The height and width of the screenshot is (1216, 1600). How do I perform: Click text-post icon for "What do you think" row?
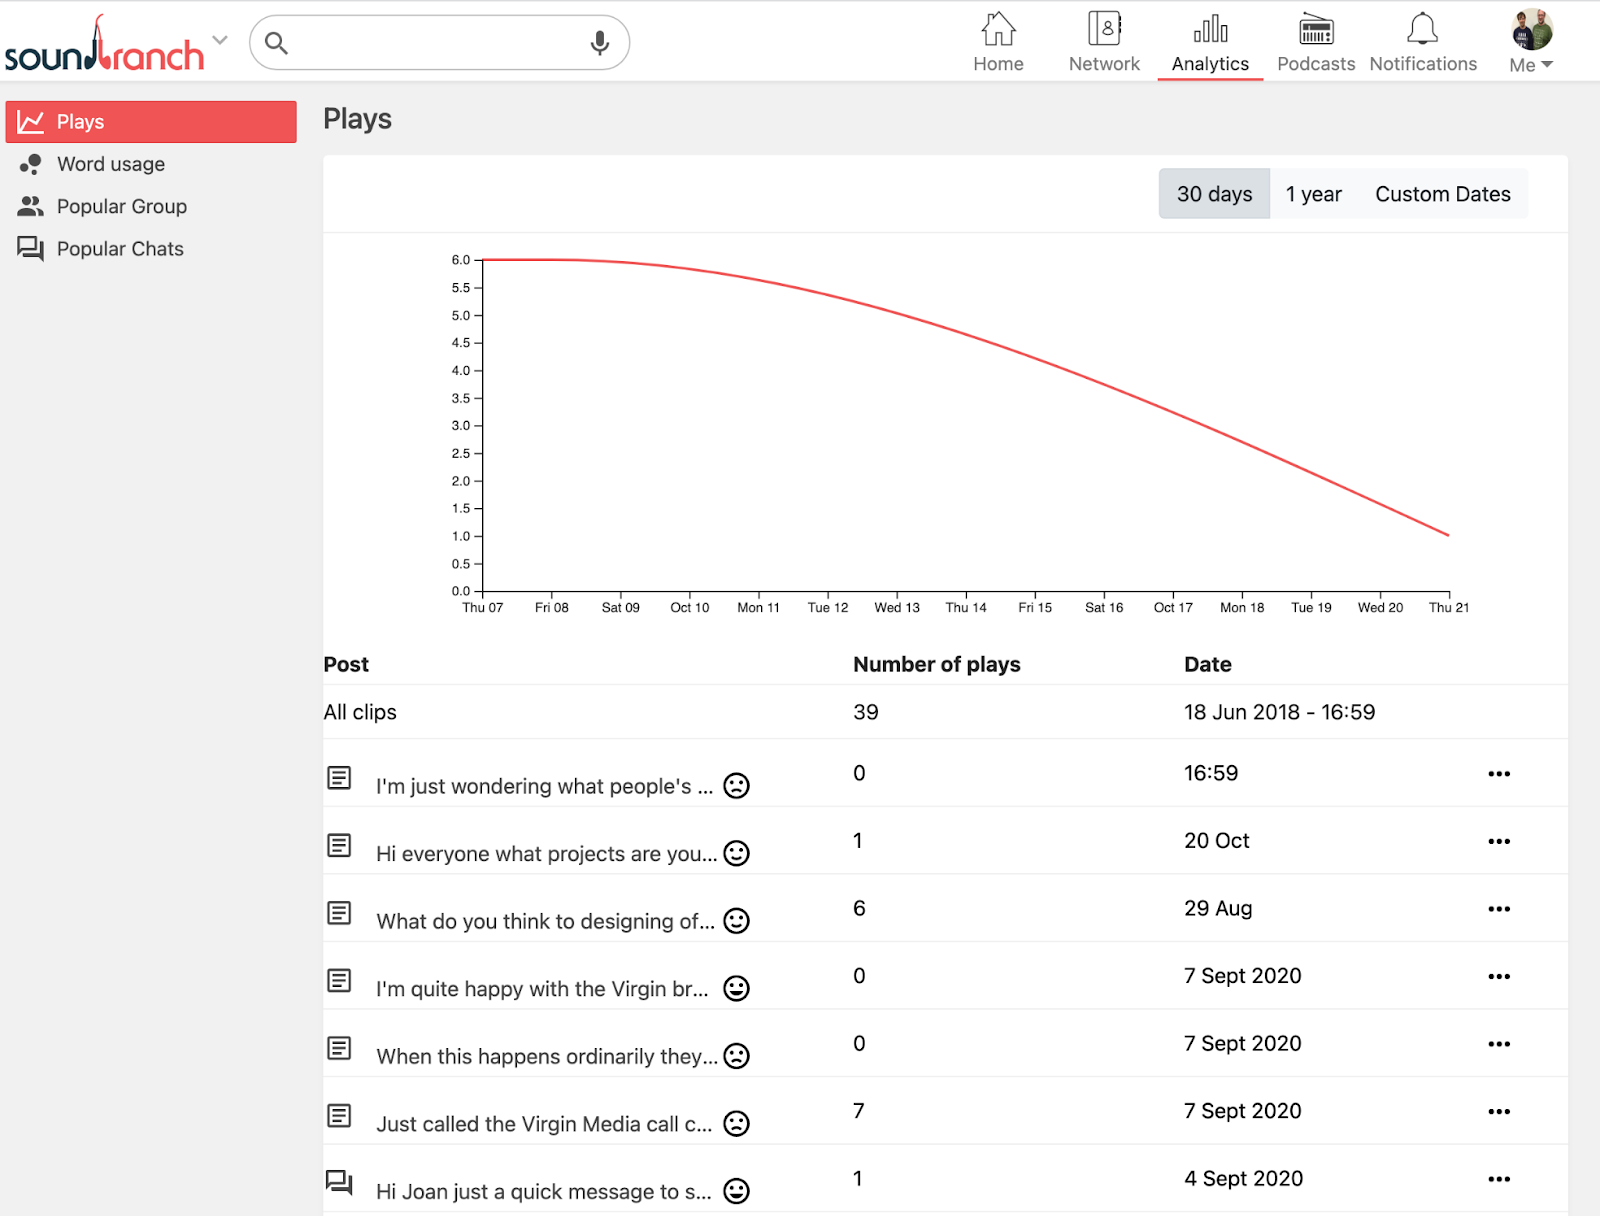[x=339, y=912]
